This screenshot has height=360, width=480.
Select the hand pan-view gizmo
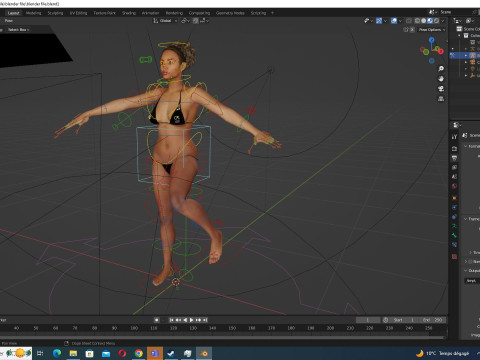click(441, 79)
